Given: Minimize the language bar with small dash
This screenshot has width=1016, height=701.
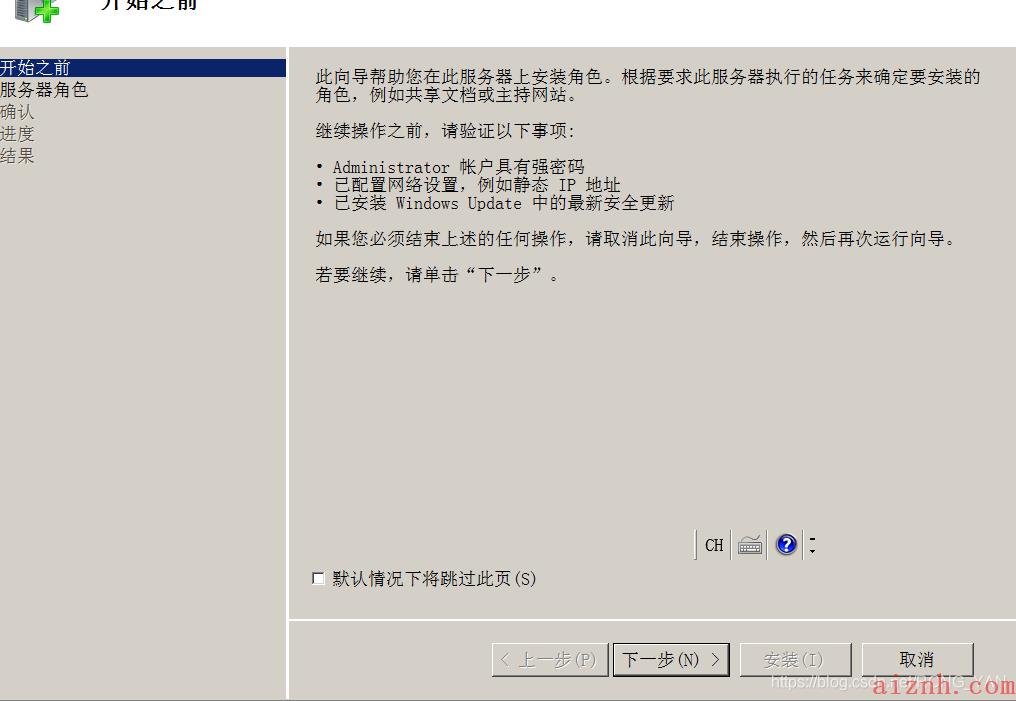Looking at the screenshot, I should pos(813,538).
